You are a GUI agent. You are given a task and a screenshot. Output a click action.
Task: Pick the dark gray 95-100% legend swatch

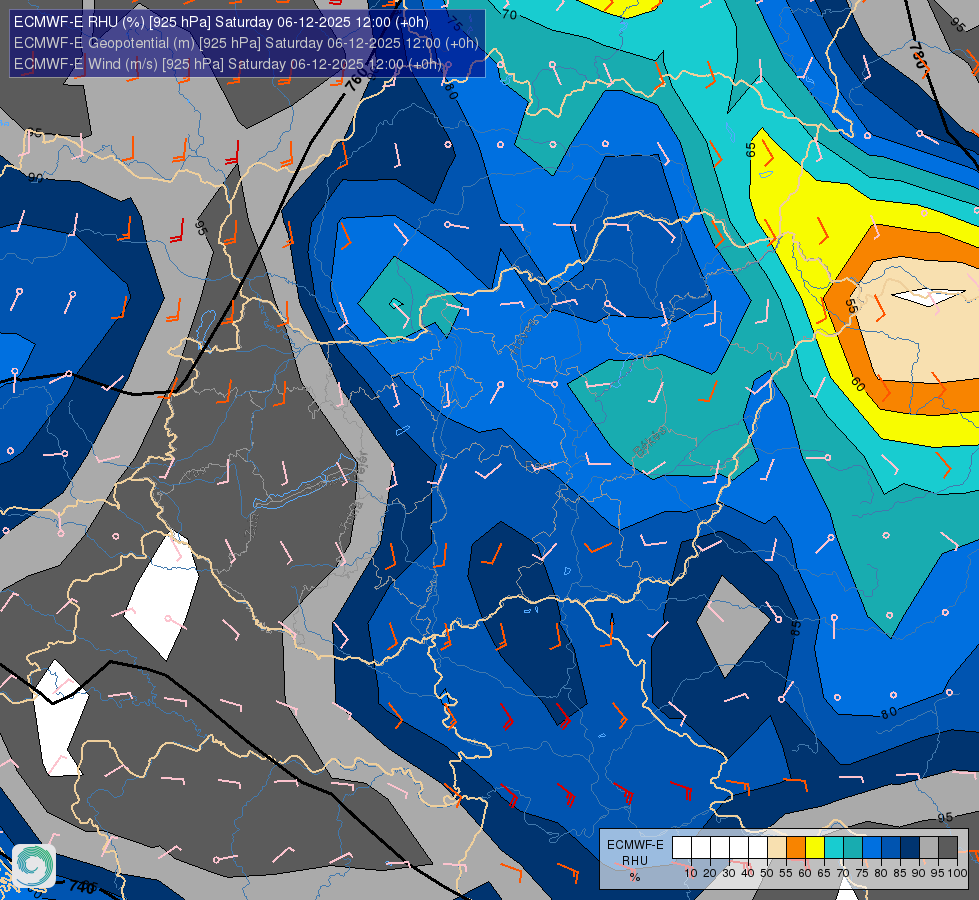point(948,848)
